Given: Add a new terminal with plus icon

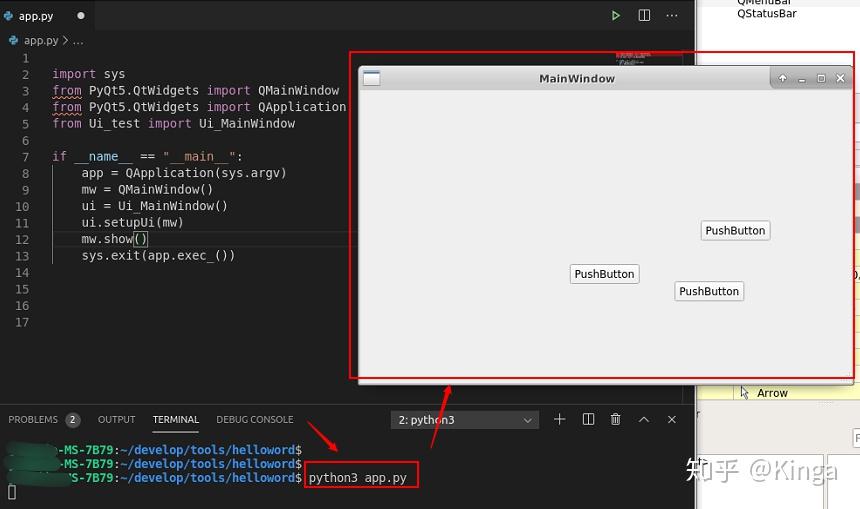Looking at the screenshot, I should [x=559, y=420].
